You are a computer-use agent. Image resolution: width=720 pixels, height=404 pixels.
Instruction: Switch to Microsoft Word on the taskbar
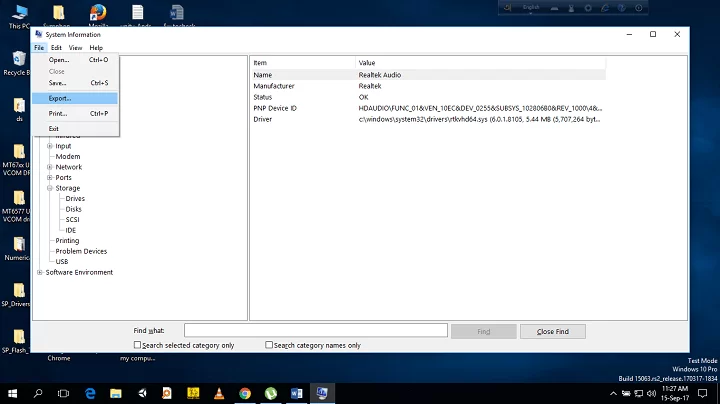point(297,393)
